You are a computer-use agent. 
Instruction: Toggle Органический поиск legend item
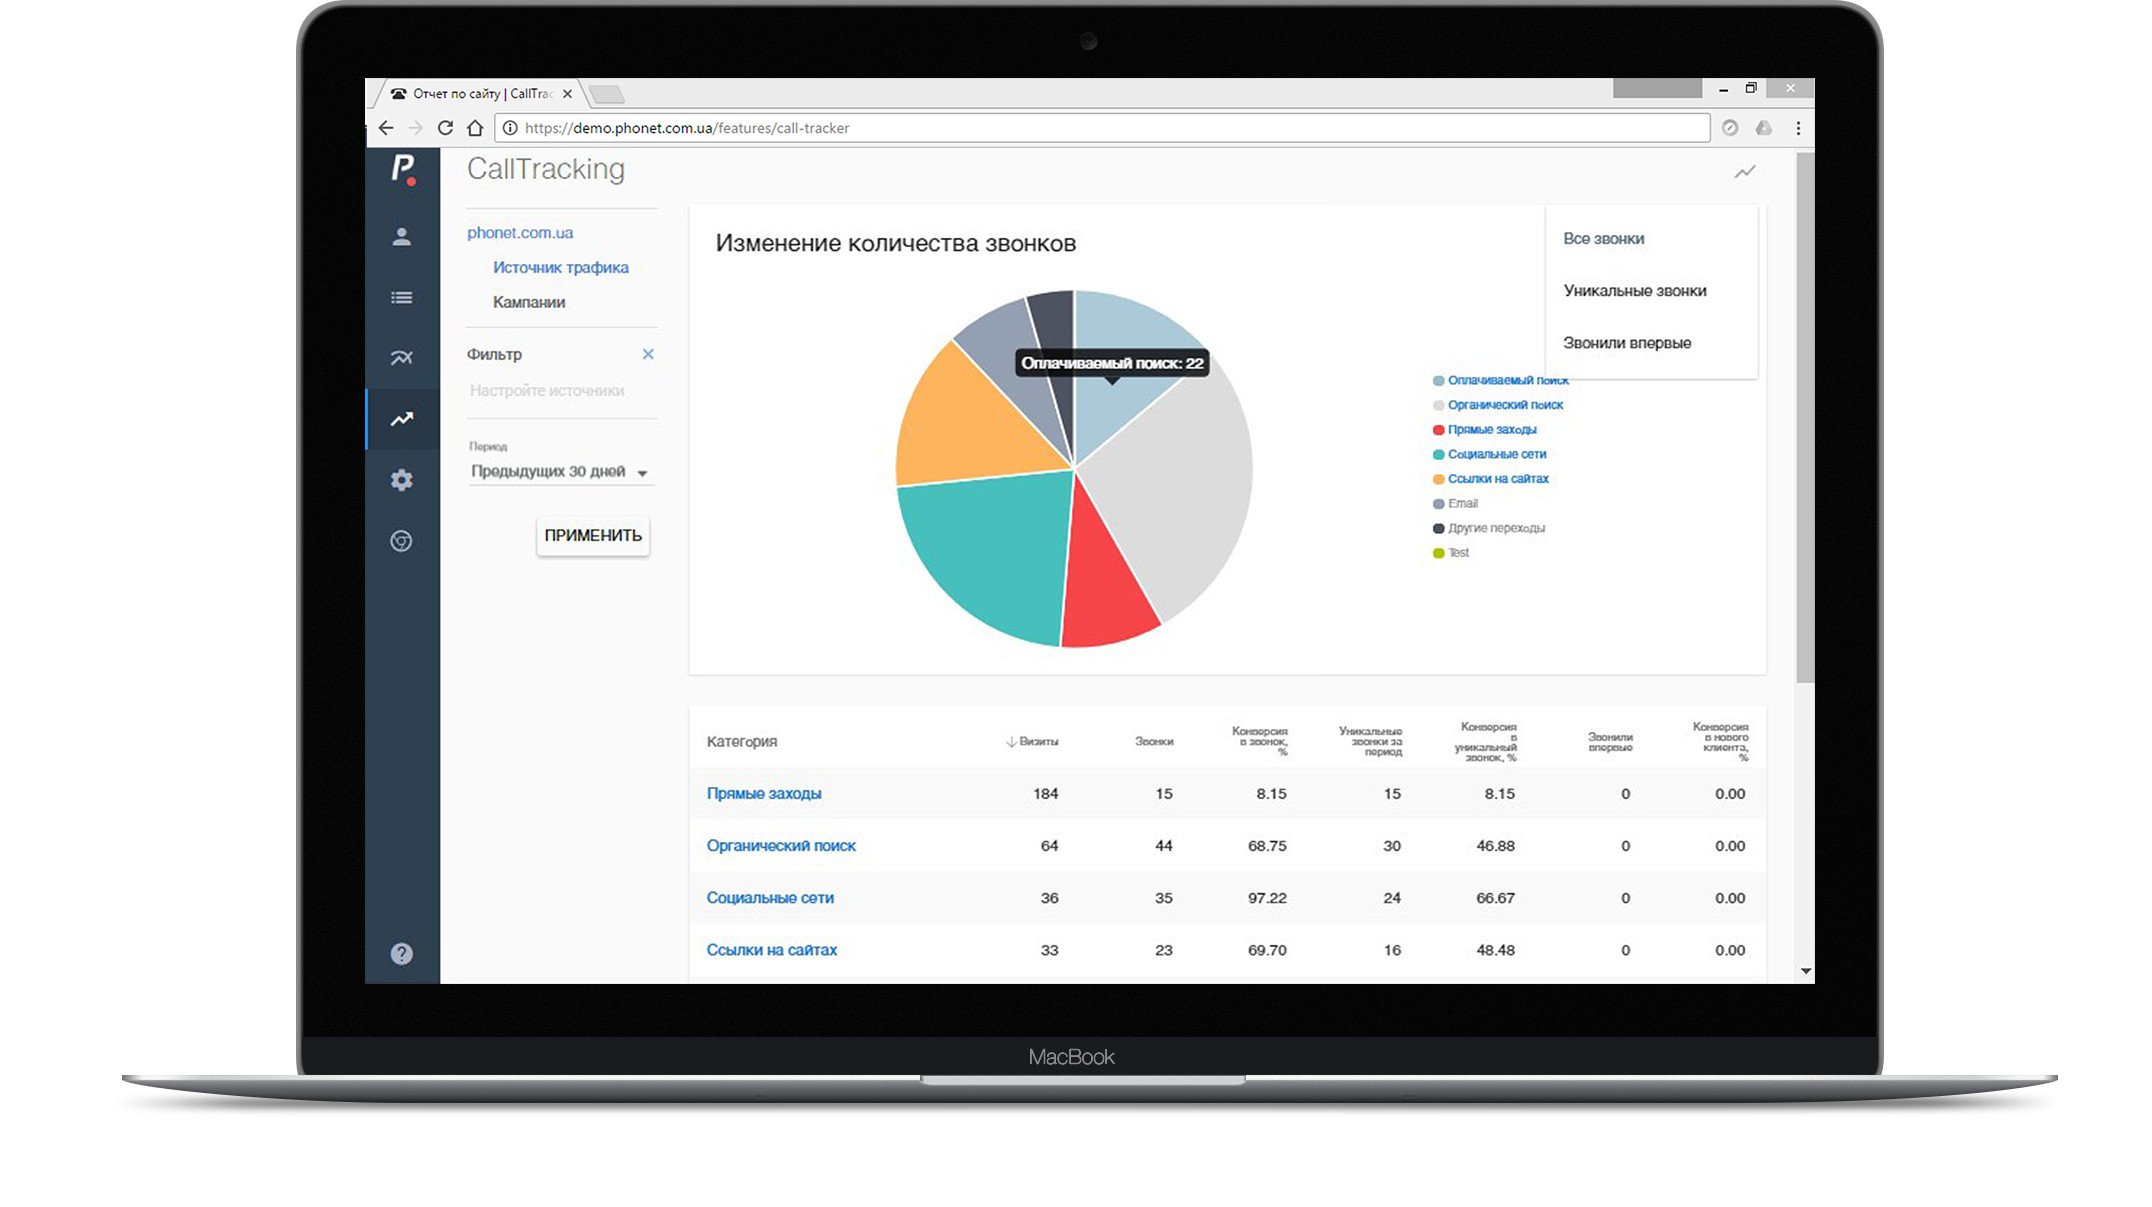(x=1498, y=405)
